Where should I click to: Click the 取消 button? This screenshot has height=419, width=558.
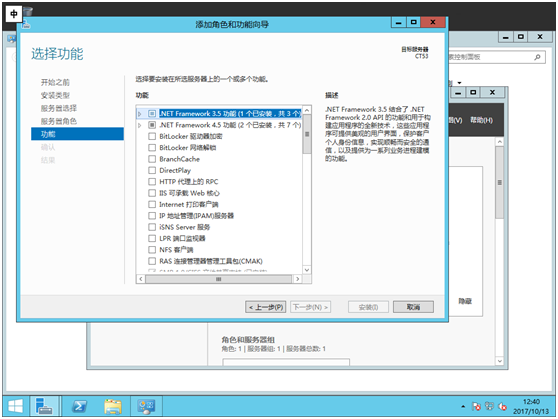[413, 307]
